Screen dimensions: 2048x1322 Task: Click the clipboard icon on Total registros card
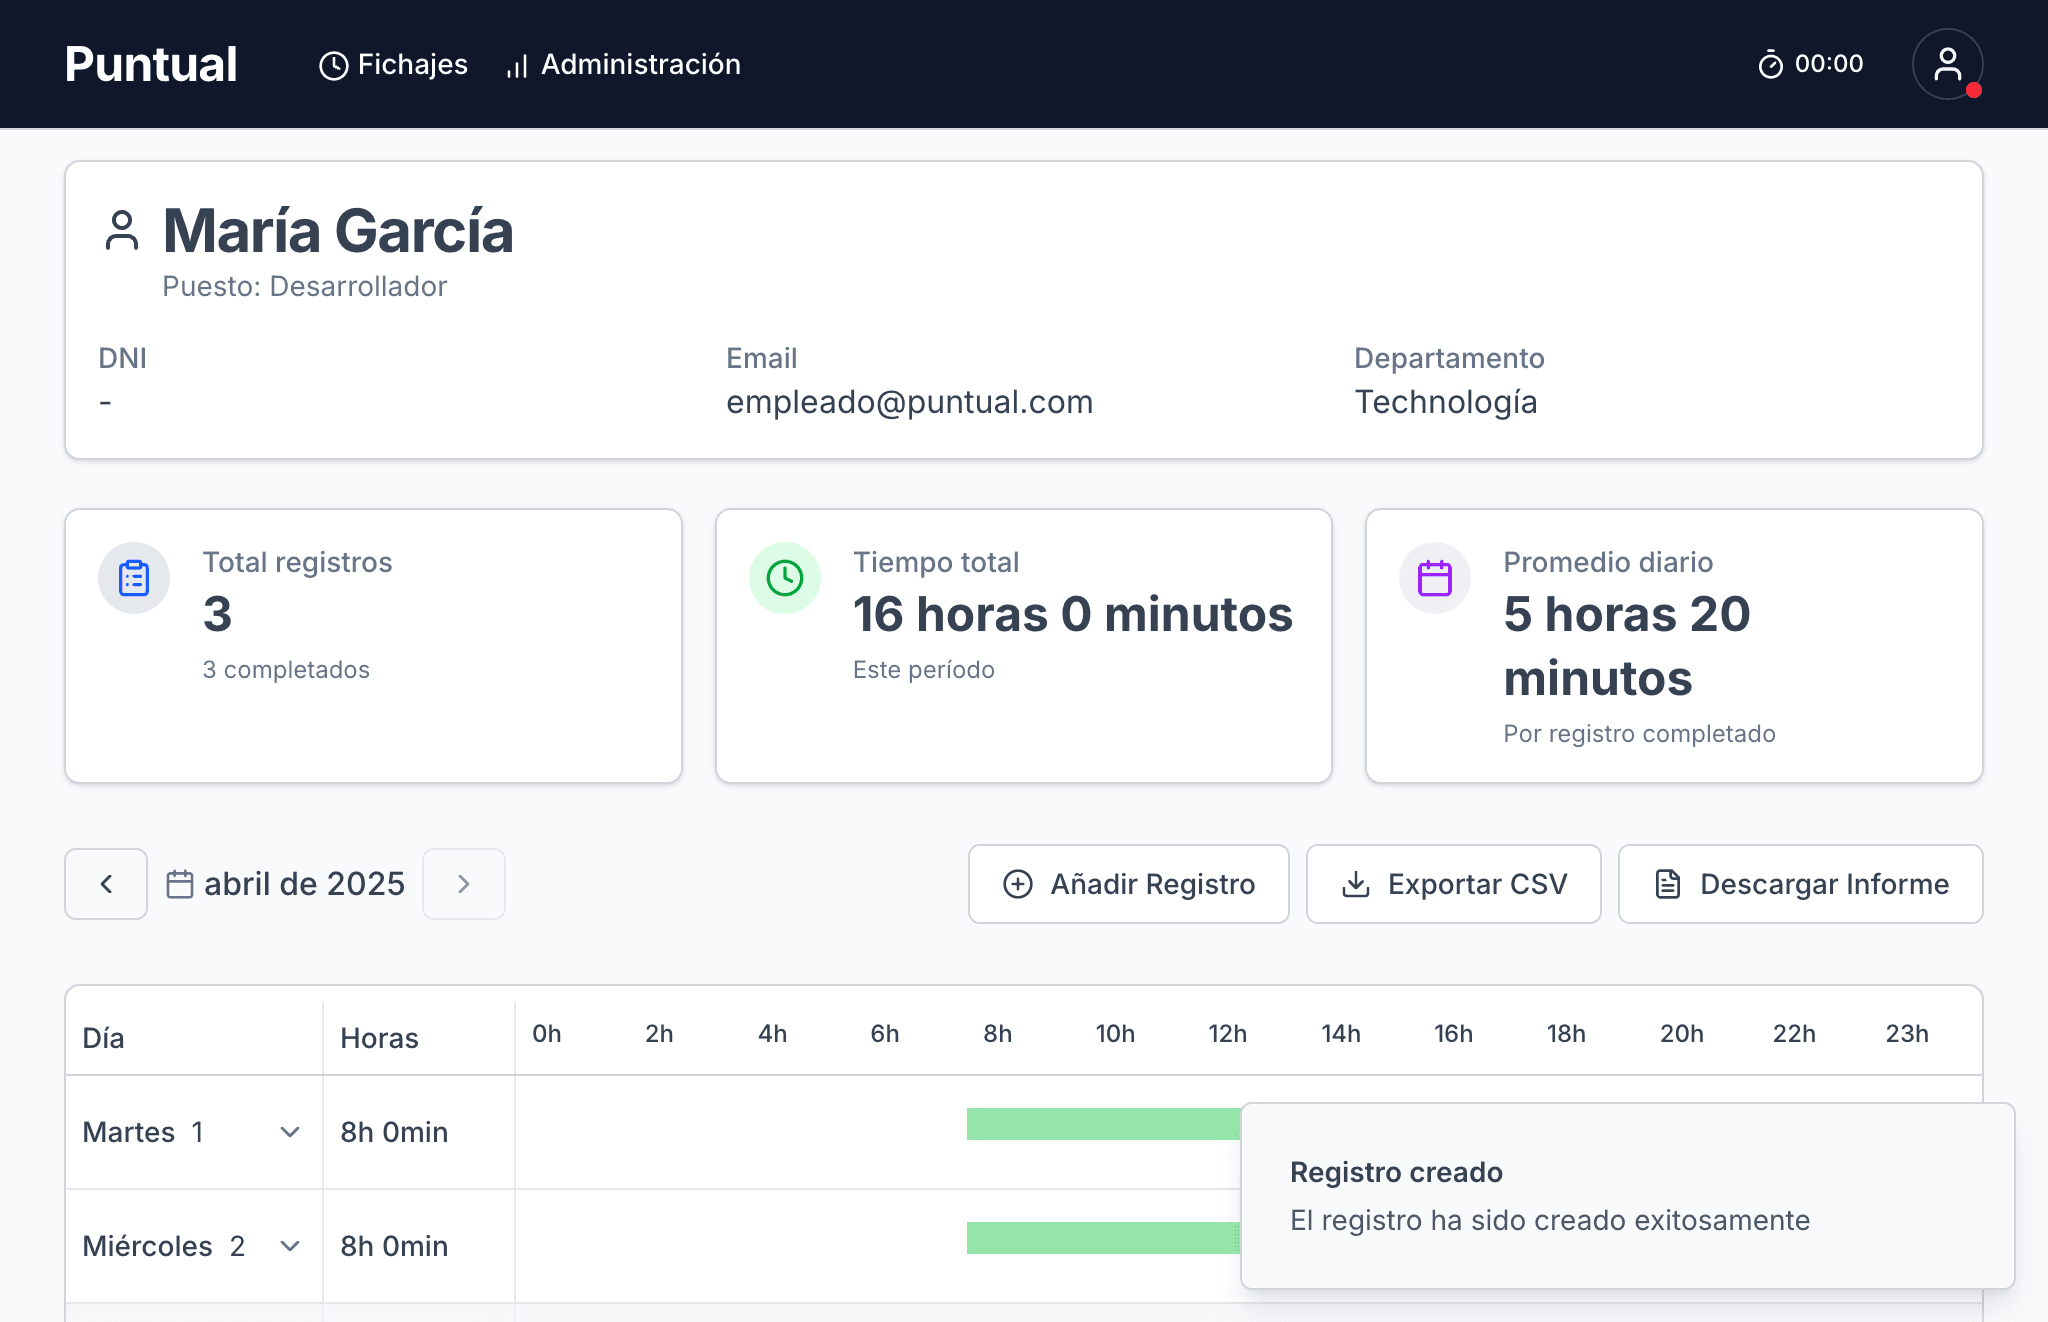[134, 577]
